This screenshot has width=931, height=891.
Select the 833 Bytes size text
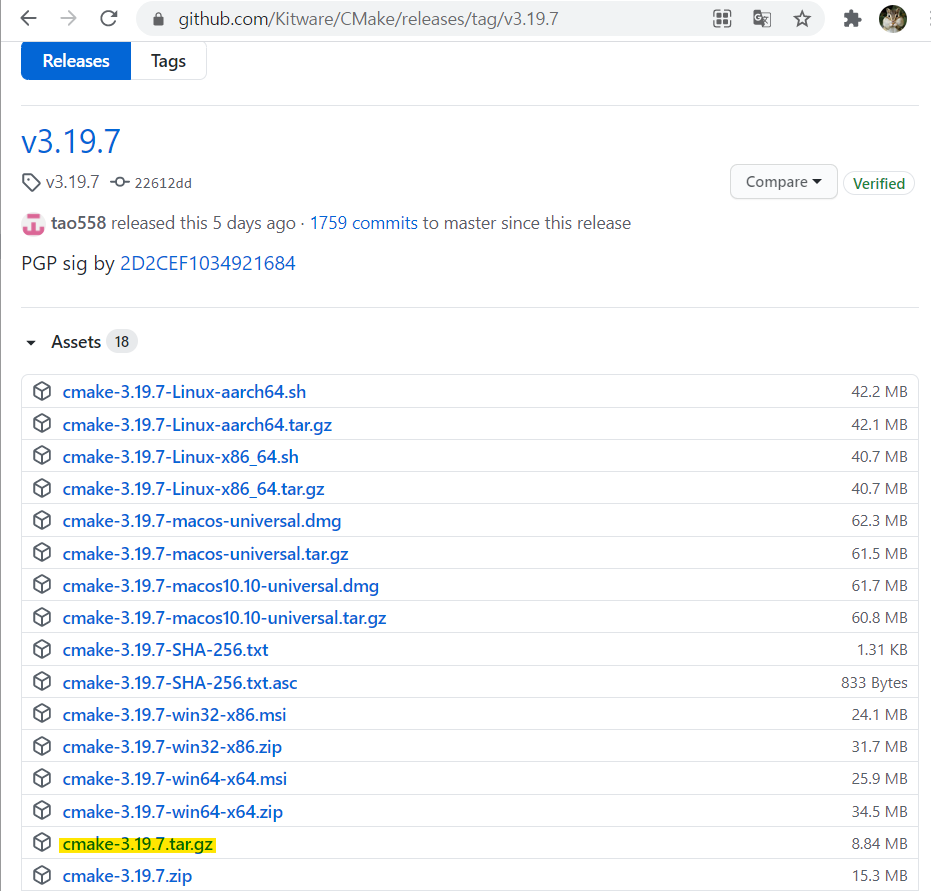[874, 683]
